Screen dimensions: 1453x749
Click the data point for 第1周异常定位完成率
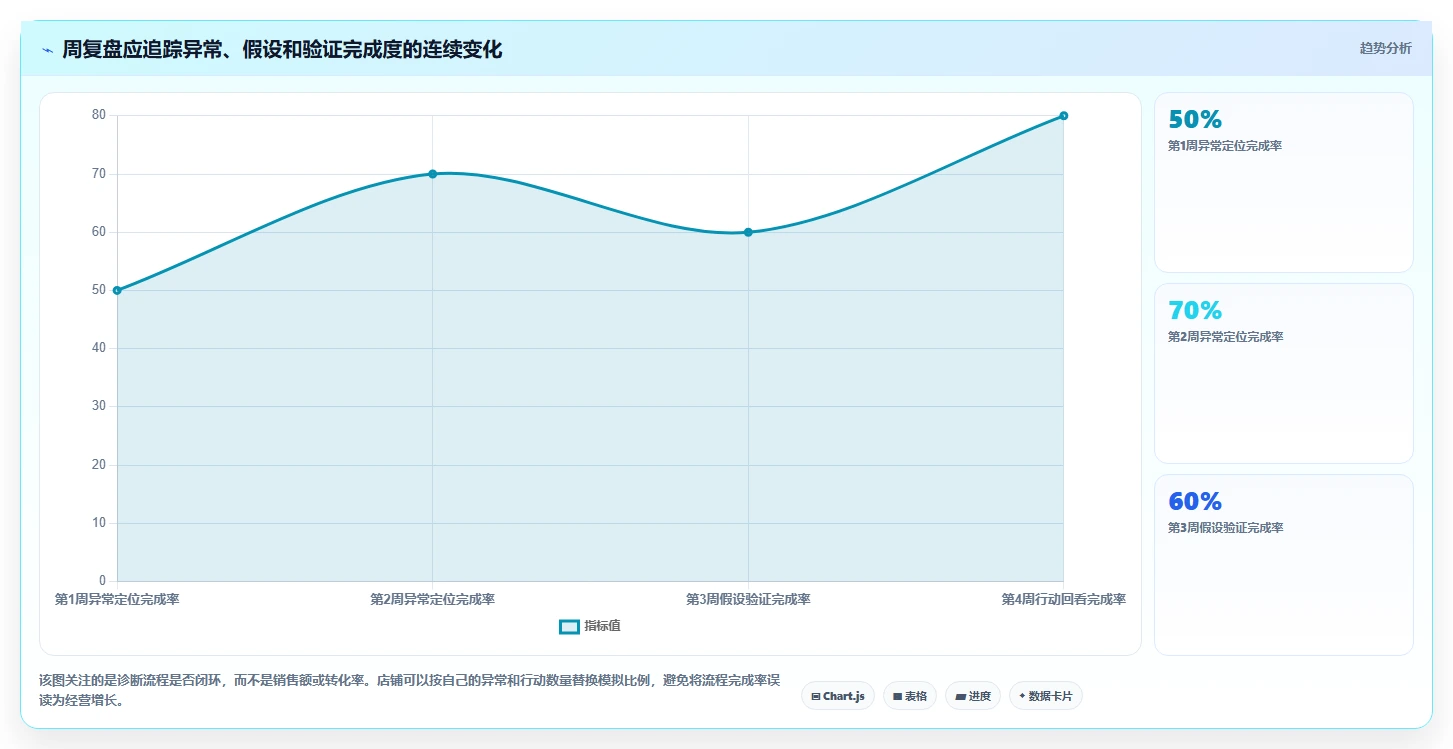point(117,290)
